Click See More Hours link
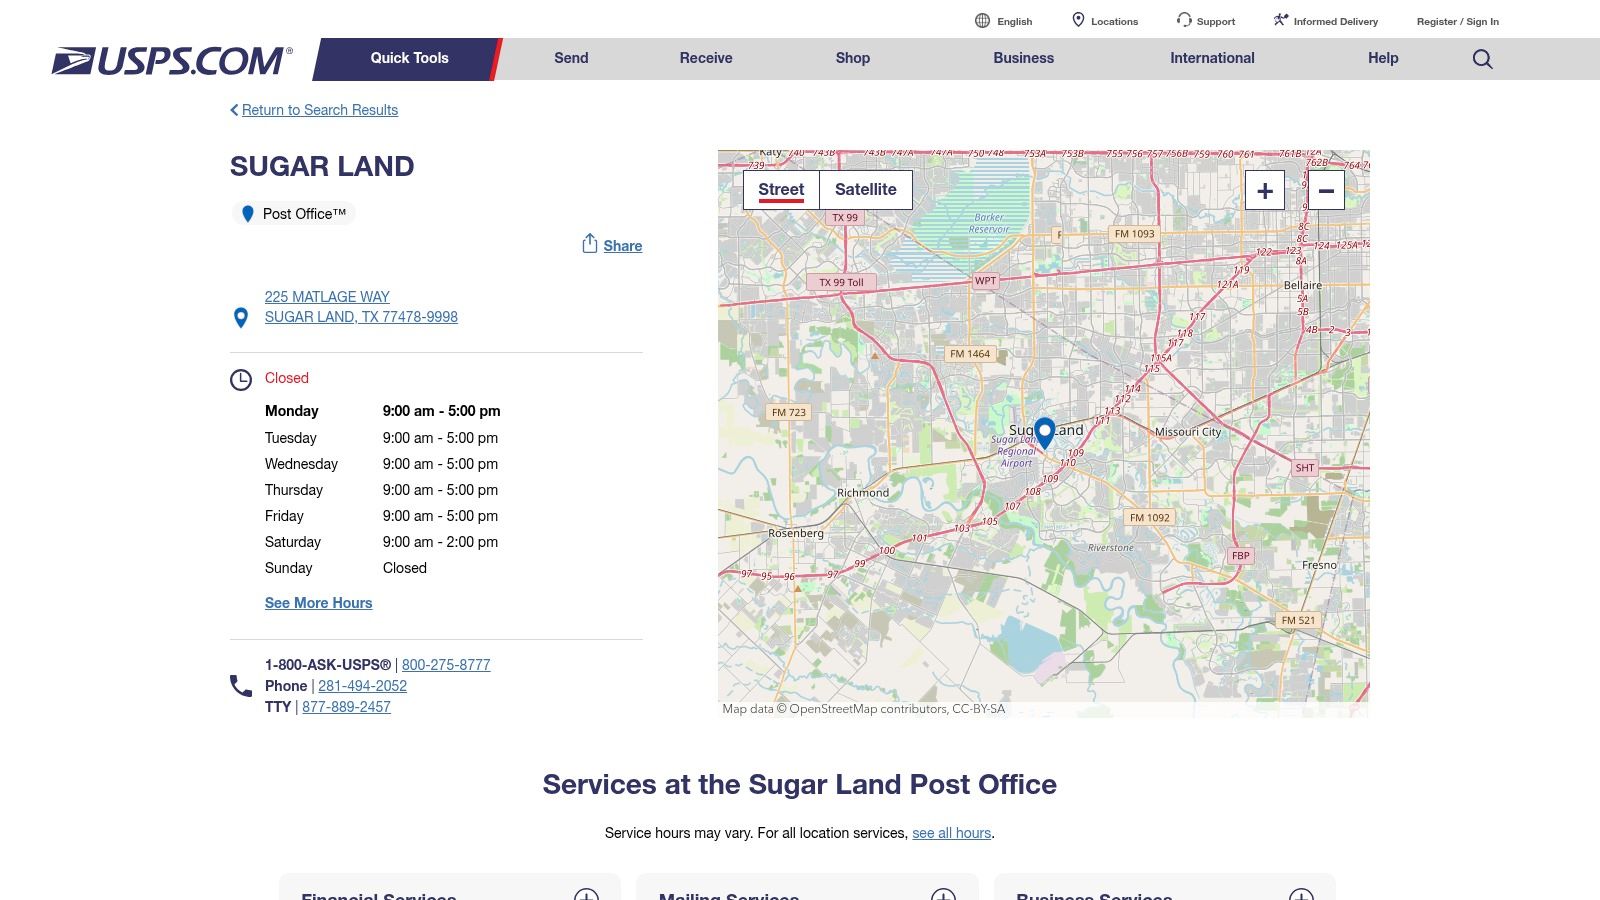Viewport: 1600px width, 900px height. coord(318,603)
